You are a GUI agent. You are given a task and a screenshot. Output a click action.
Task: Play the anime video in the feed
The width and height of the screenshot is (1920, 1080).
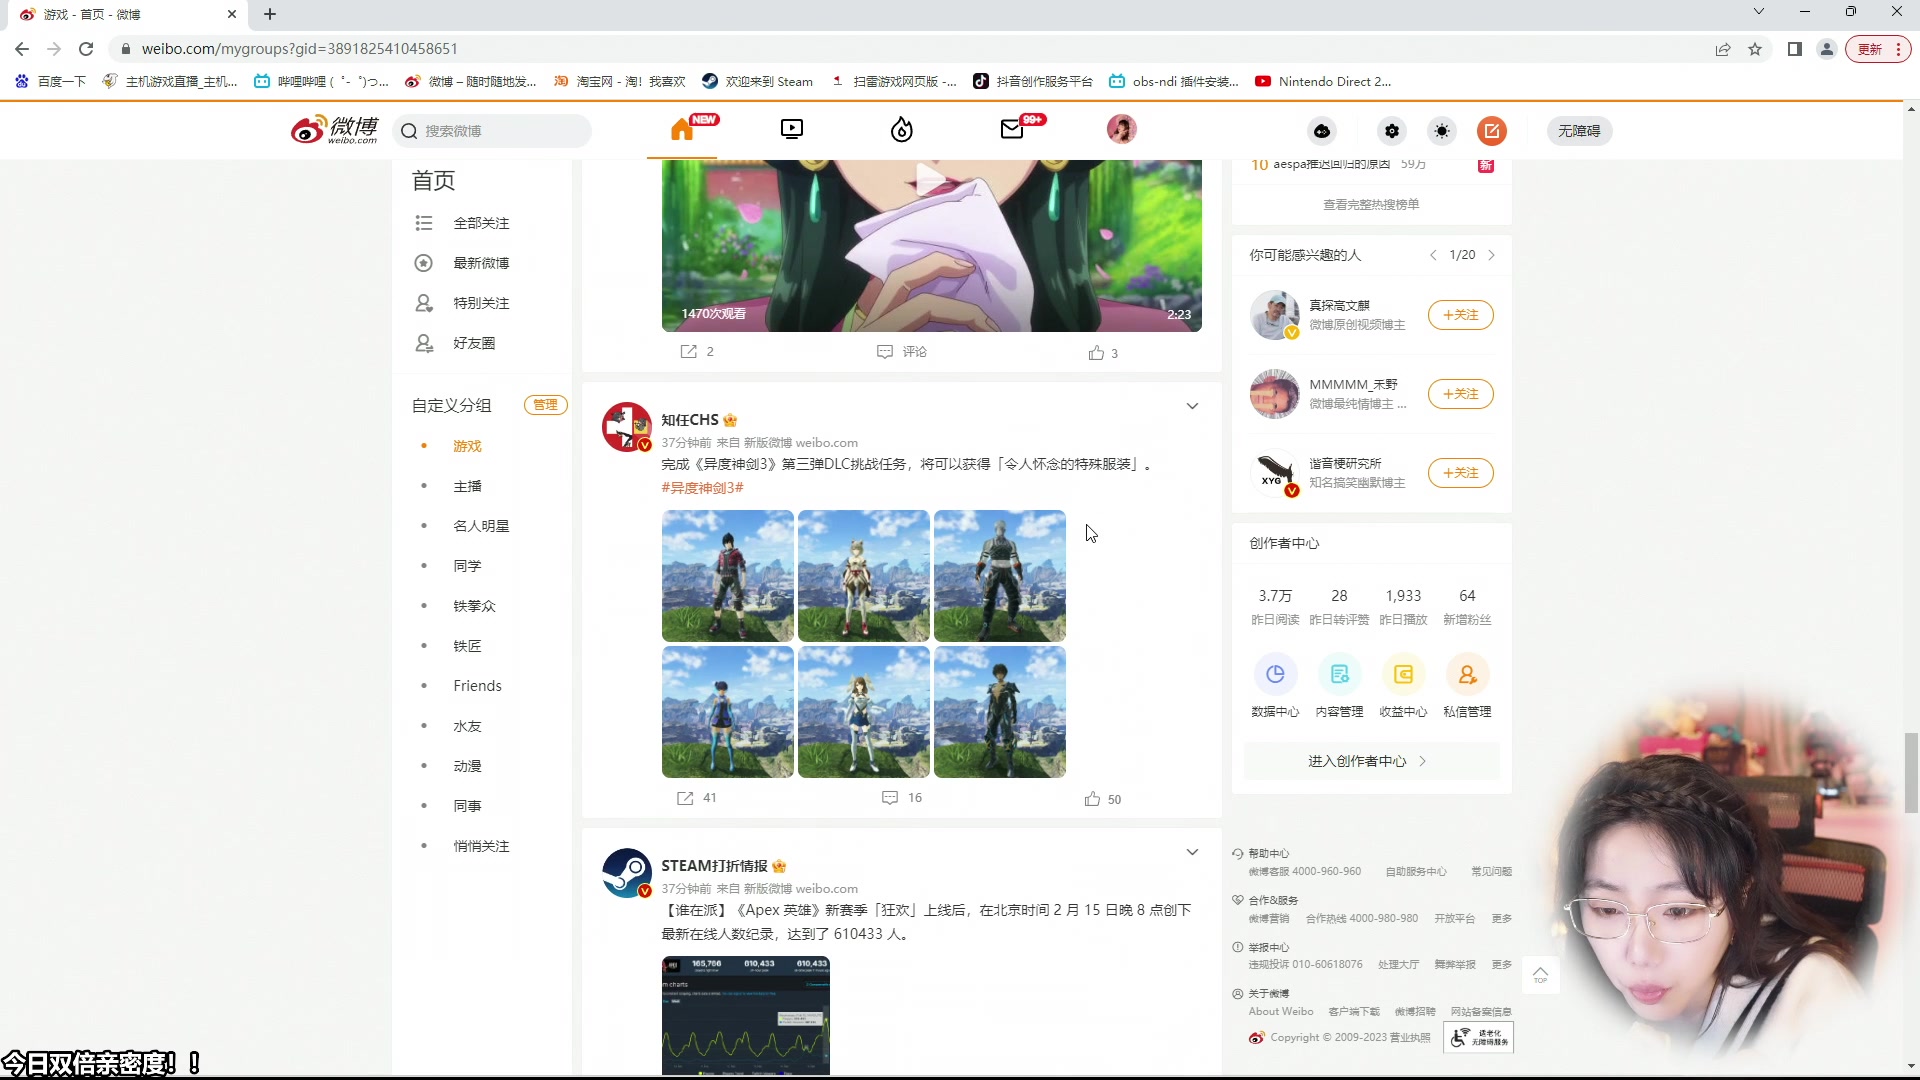pyautogui.click(x=931, y=180)
